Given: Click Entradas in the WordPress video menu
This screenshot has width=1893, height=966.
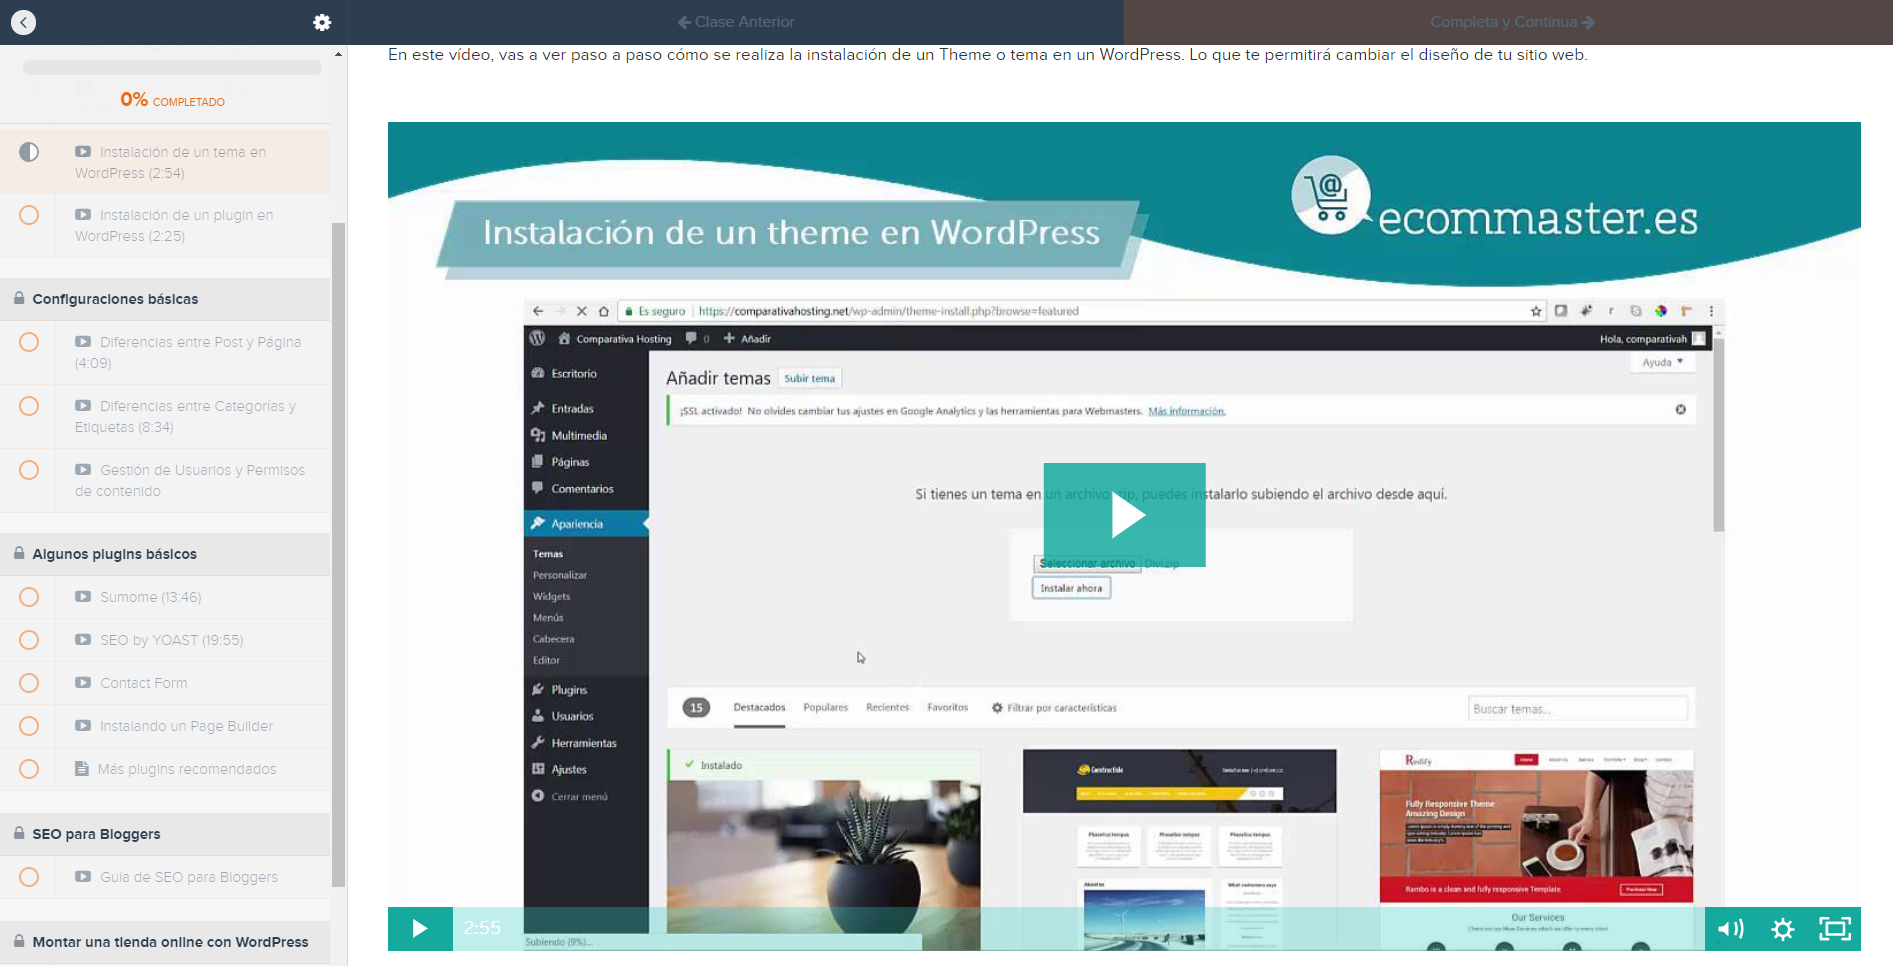Looking at the screenshot, I should tap(572, 408).
